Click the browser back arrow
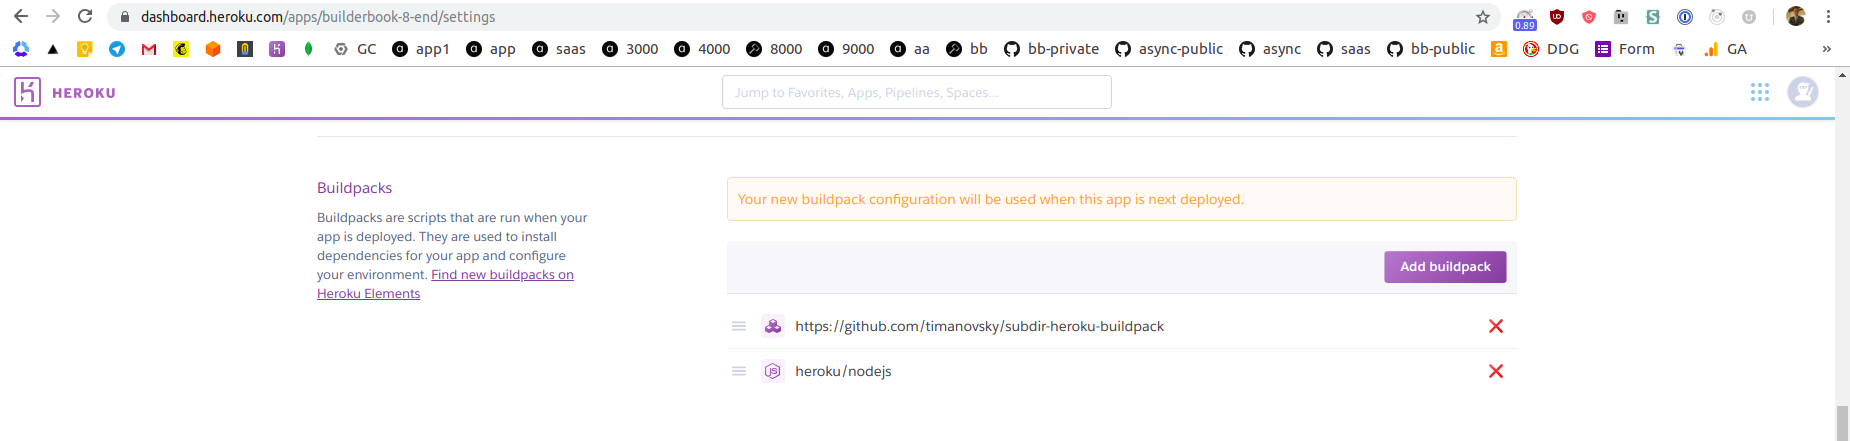This screenshot has width=1850, height=441. (21, 16)
